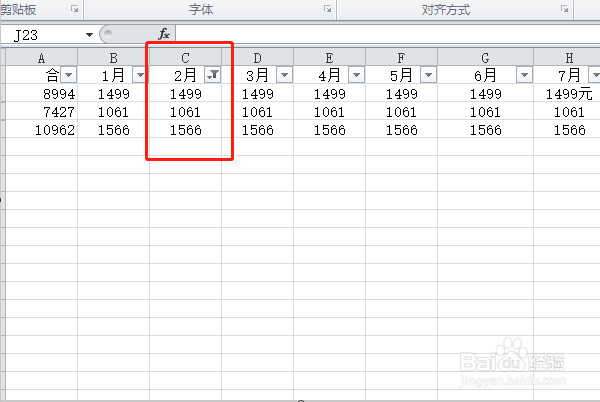
Task: Select the 1499 cell in column B
Action: [113, 93]
